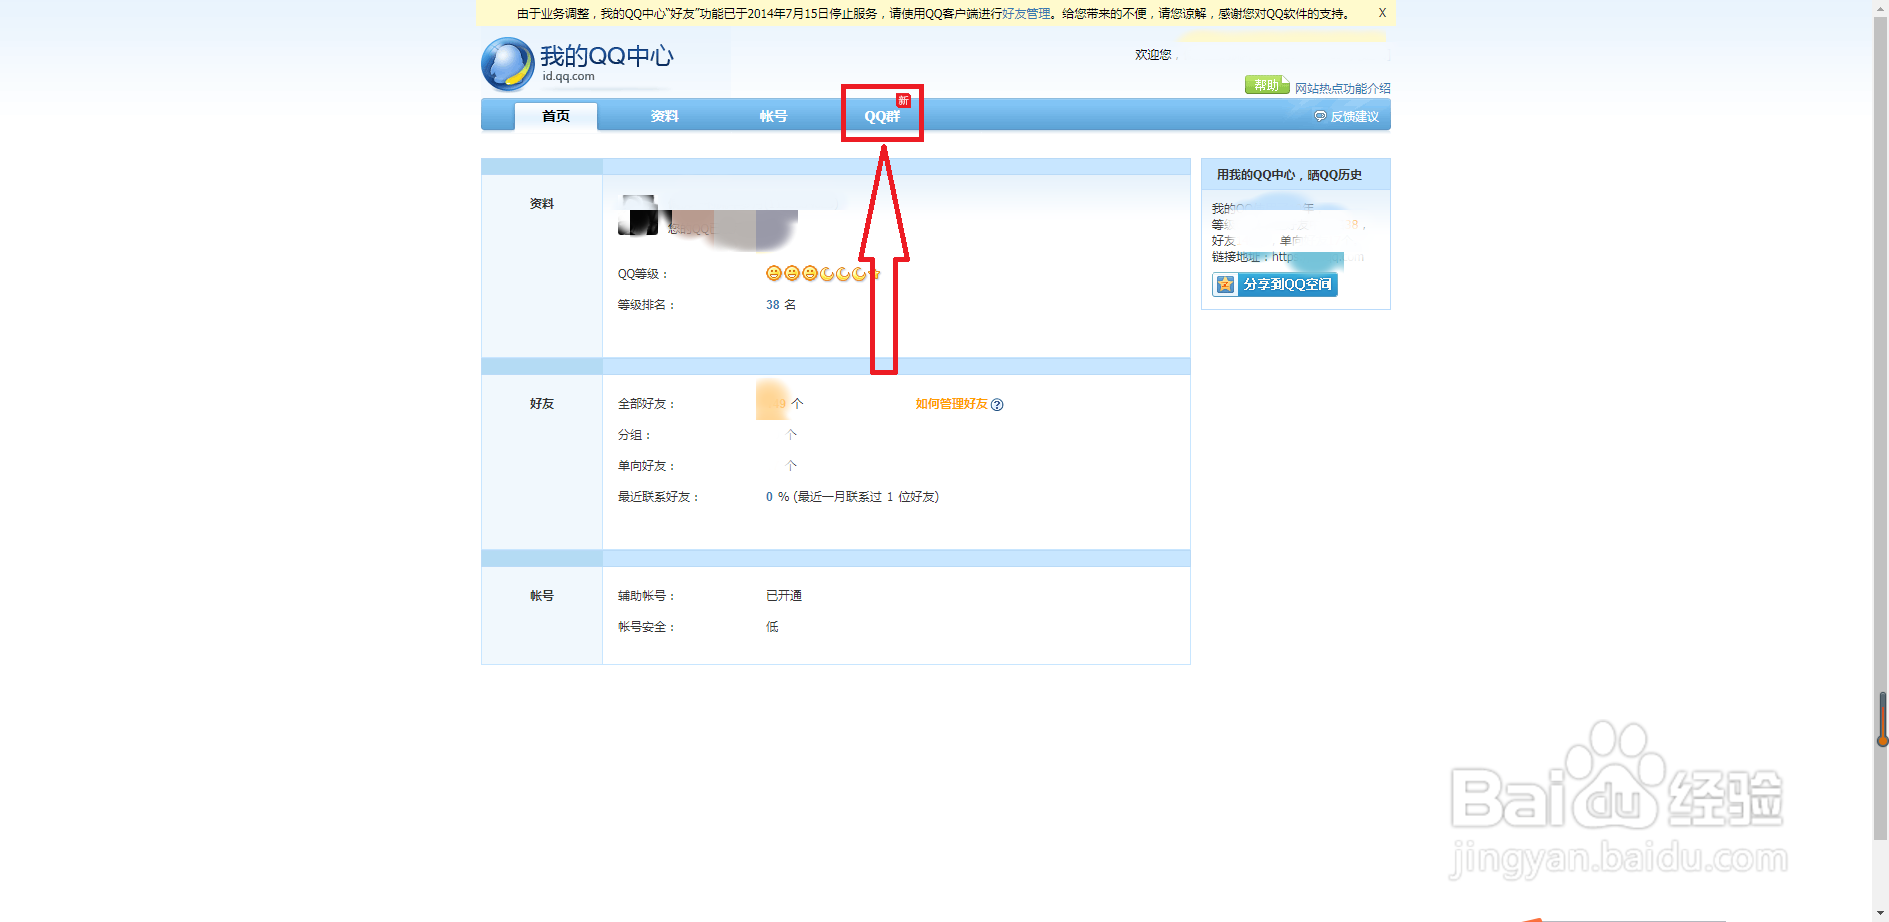Click the QQ level icons row
1889x922 pixels.
pyautogui.click(x=823, y=273)
